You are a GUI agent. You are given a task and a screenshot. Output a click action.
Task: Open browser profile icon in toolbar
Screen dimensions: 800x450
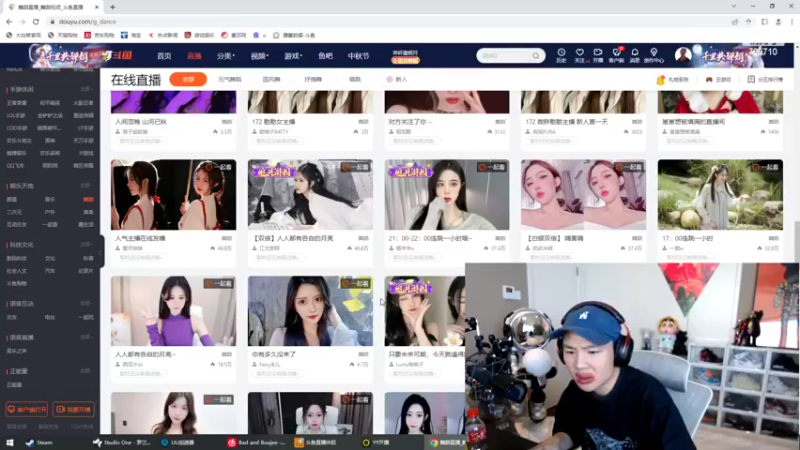(779, 21)
